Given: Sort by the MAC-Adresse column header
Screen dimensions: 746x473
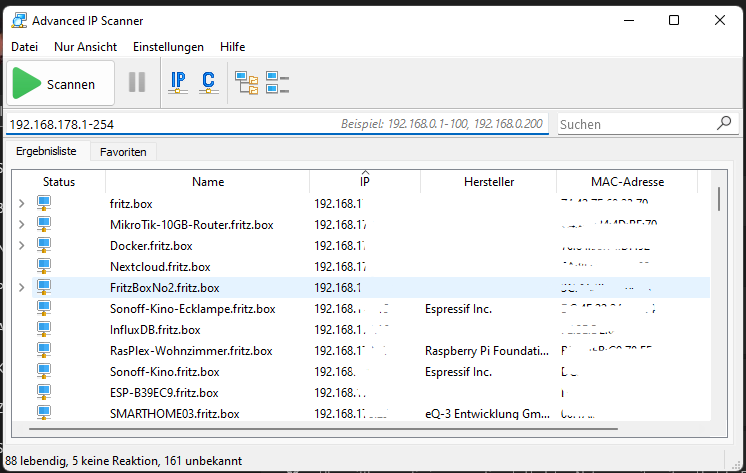Looking at the screenshot, I should coord(627,182).
